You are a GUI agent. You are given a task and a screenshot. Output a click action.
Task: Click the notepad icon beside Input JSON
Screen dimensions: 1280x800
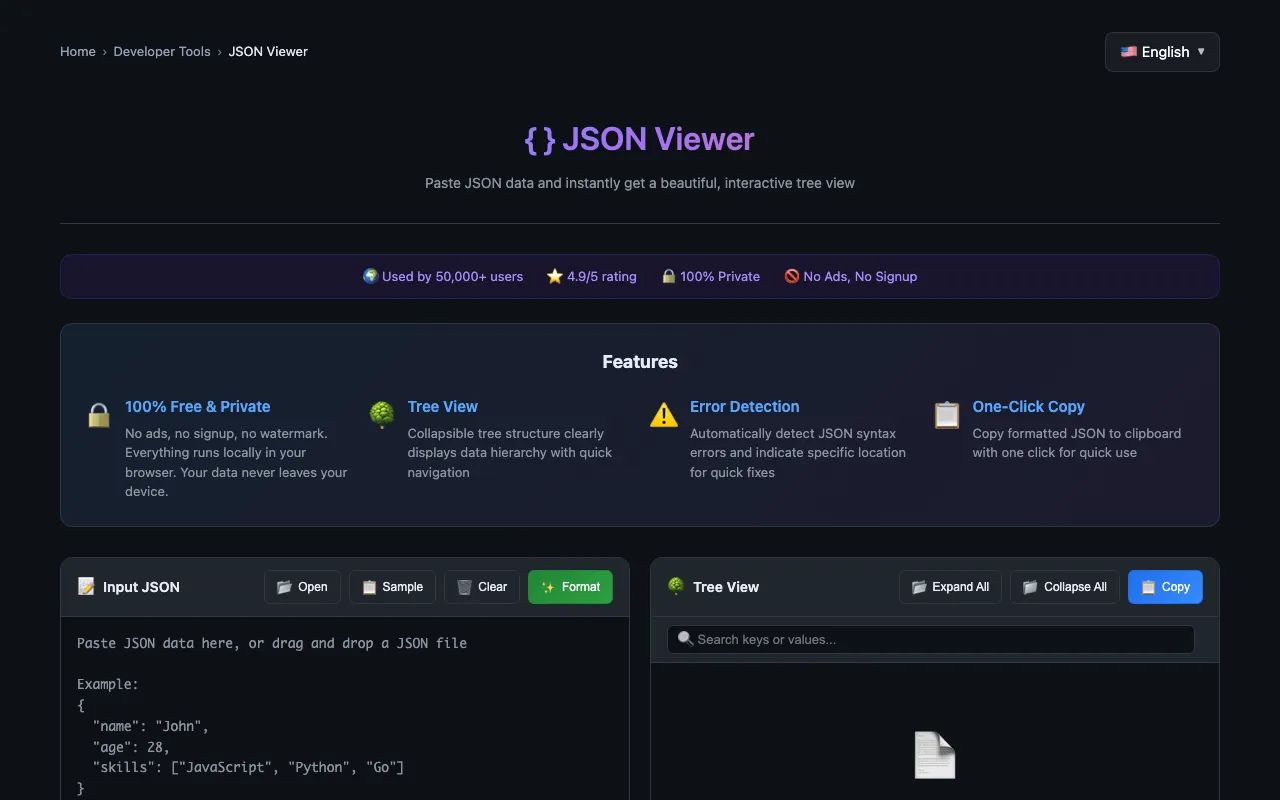click(x=86, y=586)
